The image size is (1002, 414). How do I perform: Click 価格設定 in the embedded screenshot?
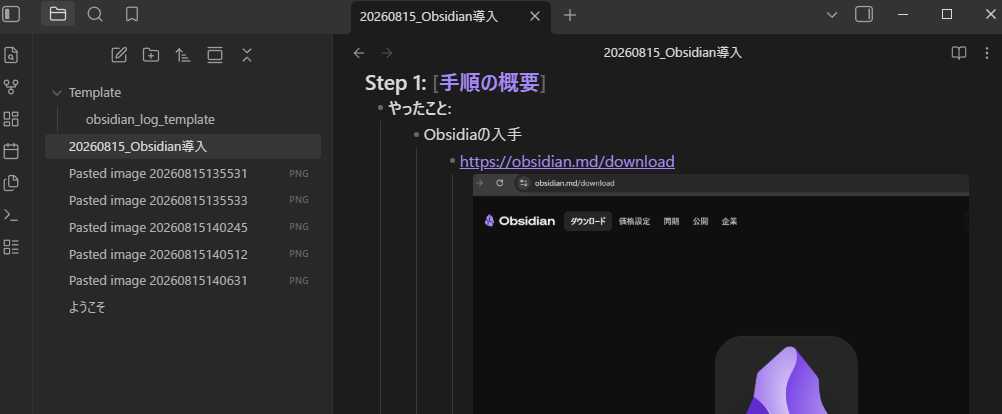click(x=634, y=222)
